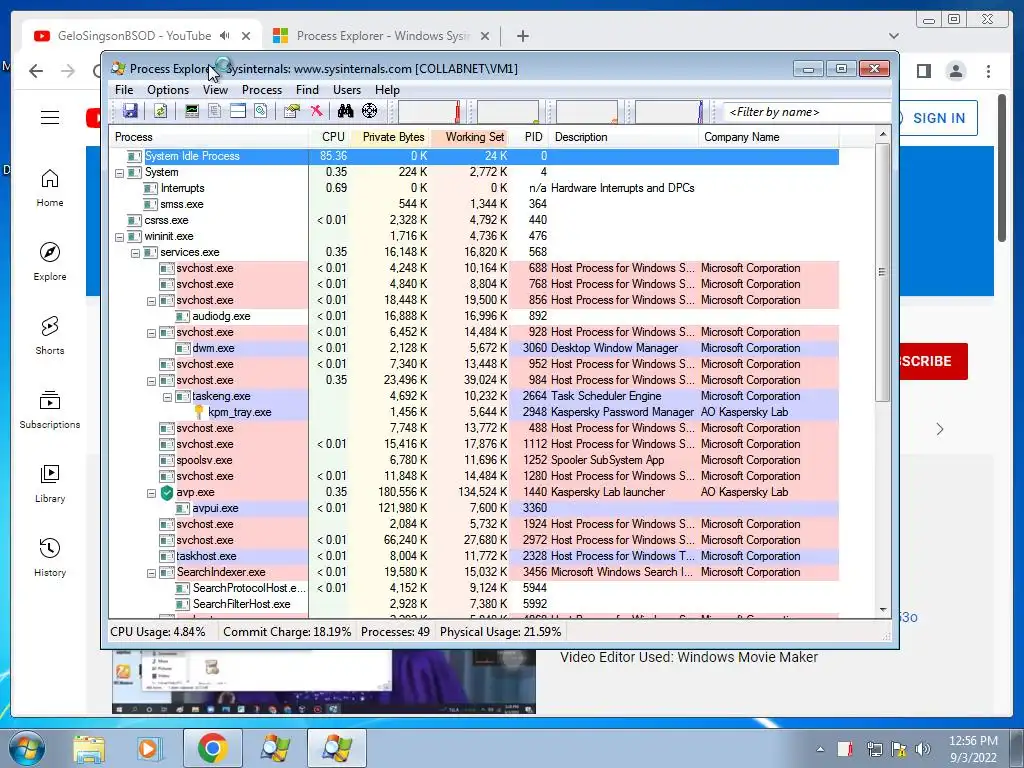Open YouTube Library in sidebar
Image resolution: width=1024 pixels, height=768 pixels.
[x=50, y=483]
